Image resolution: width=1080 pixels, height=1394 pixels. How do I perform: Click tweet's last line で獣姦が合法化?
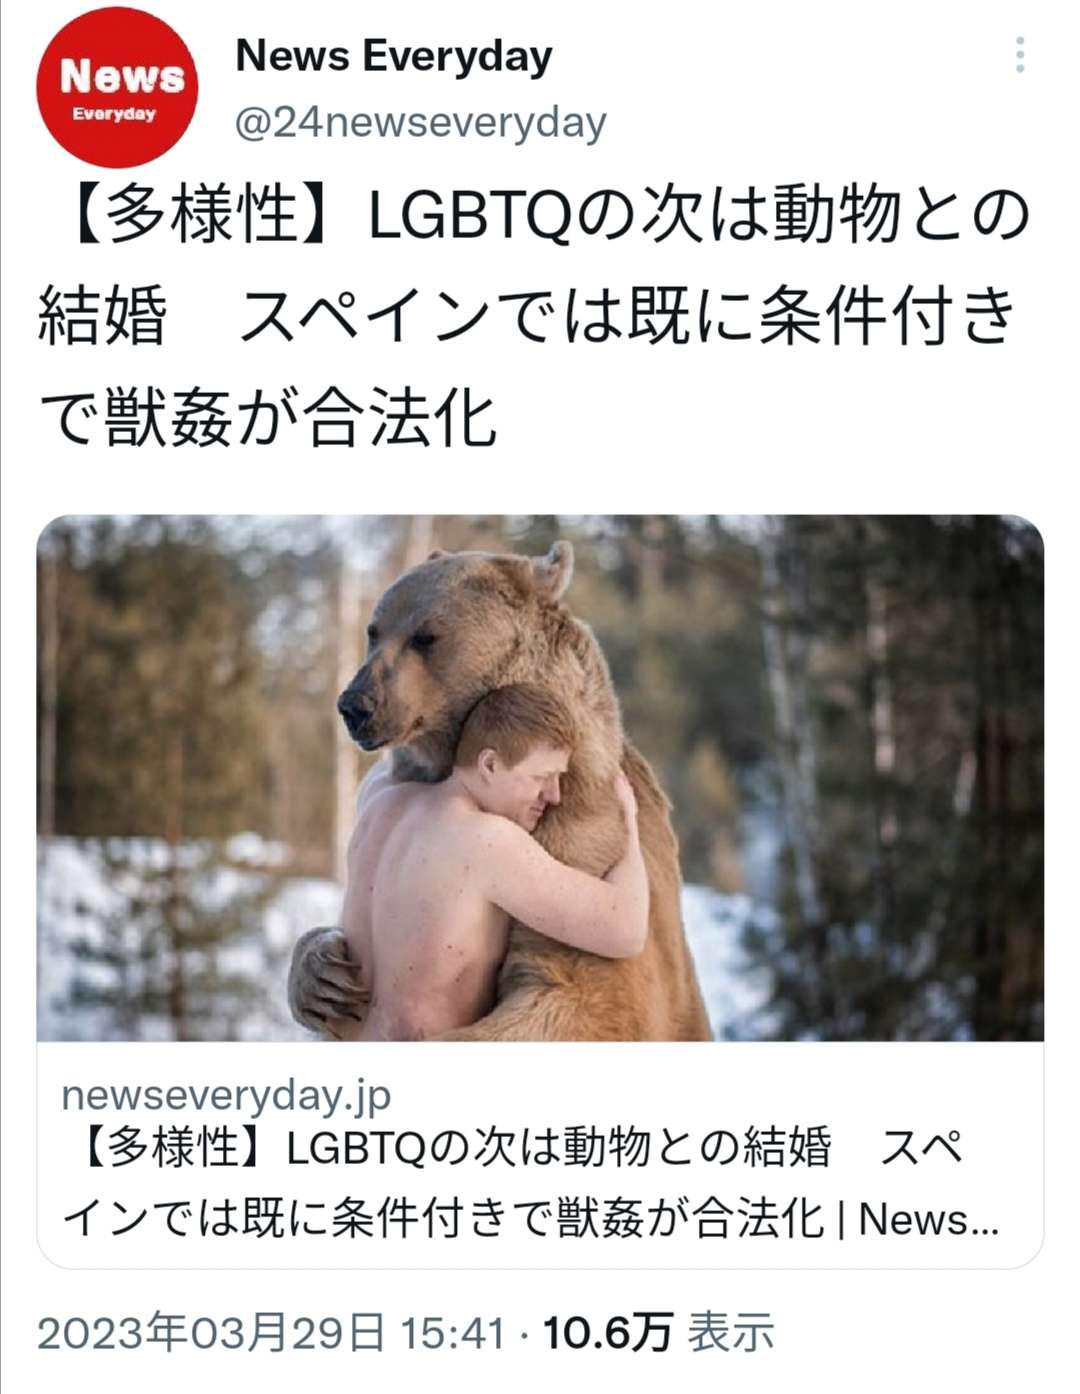click(x=268, y=418)
